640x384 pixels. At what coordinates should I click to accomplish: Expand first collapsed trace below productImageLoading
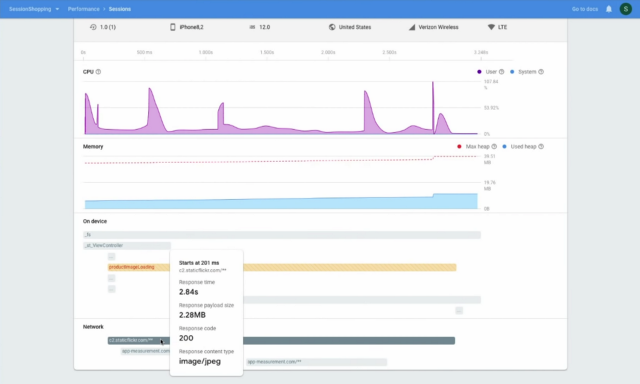tap(111, 278)
